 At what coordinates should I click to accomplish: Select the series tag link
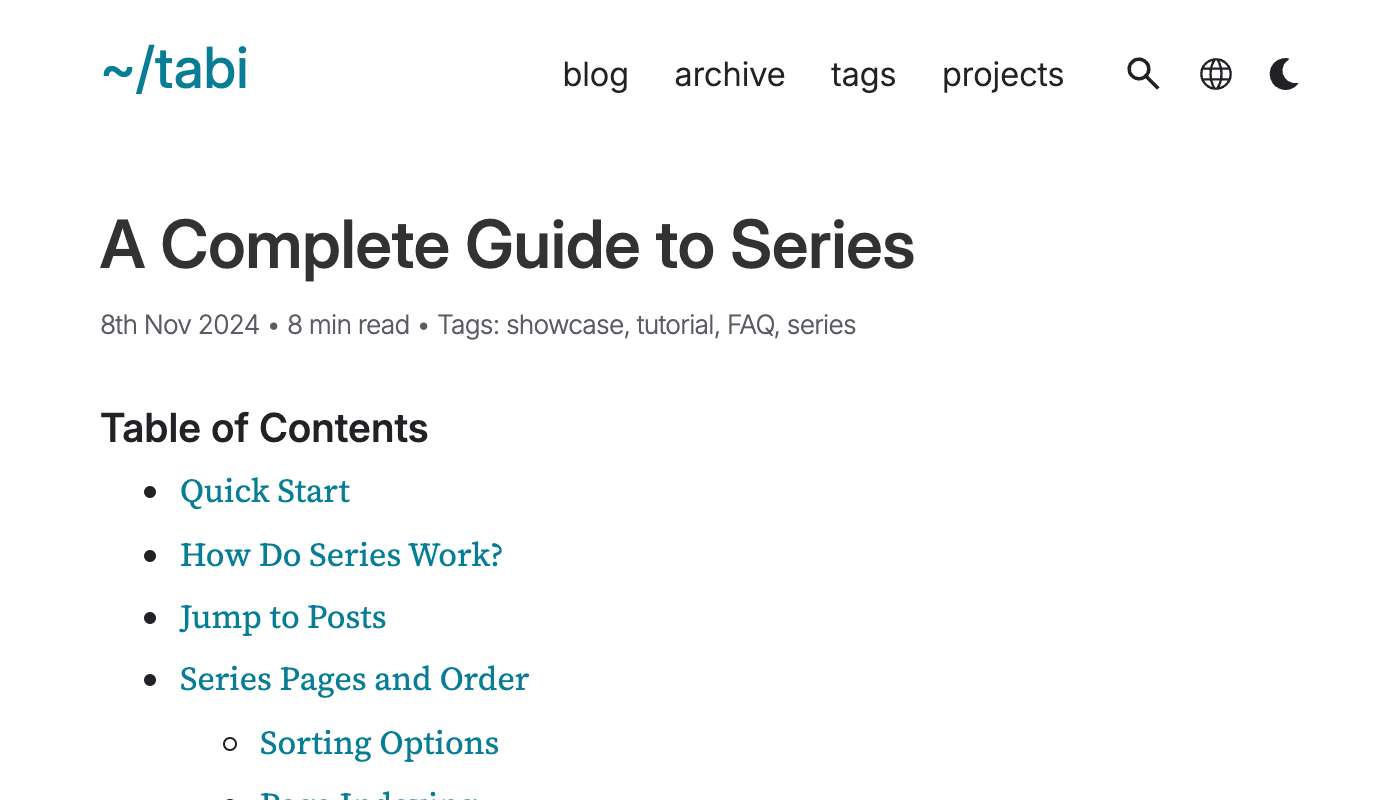[821, 325]
